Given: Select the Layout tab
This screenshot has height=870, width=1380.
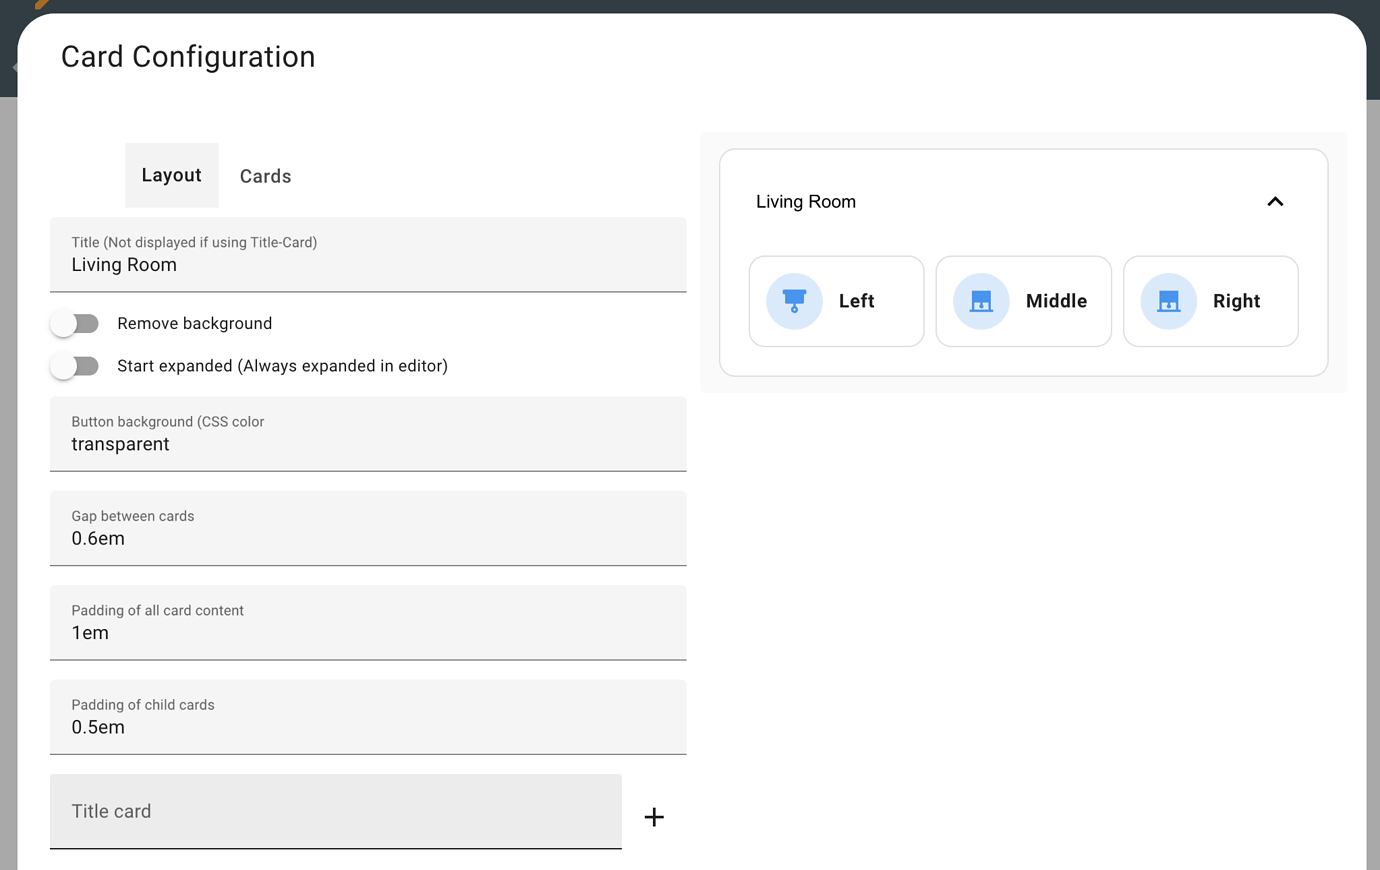Looking at the screenshot, I should pos(171,175).
